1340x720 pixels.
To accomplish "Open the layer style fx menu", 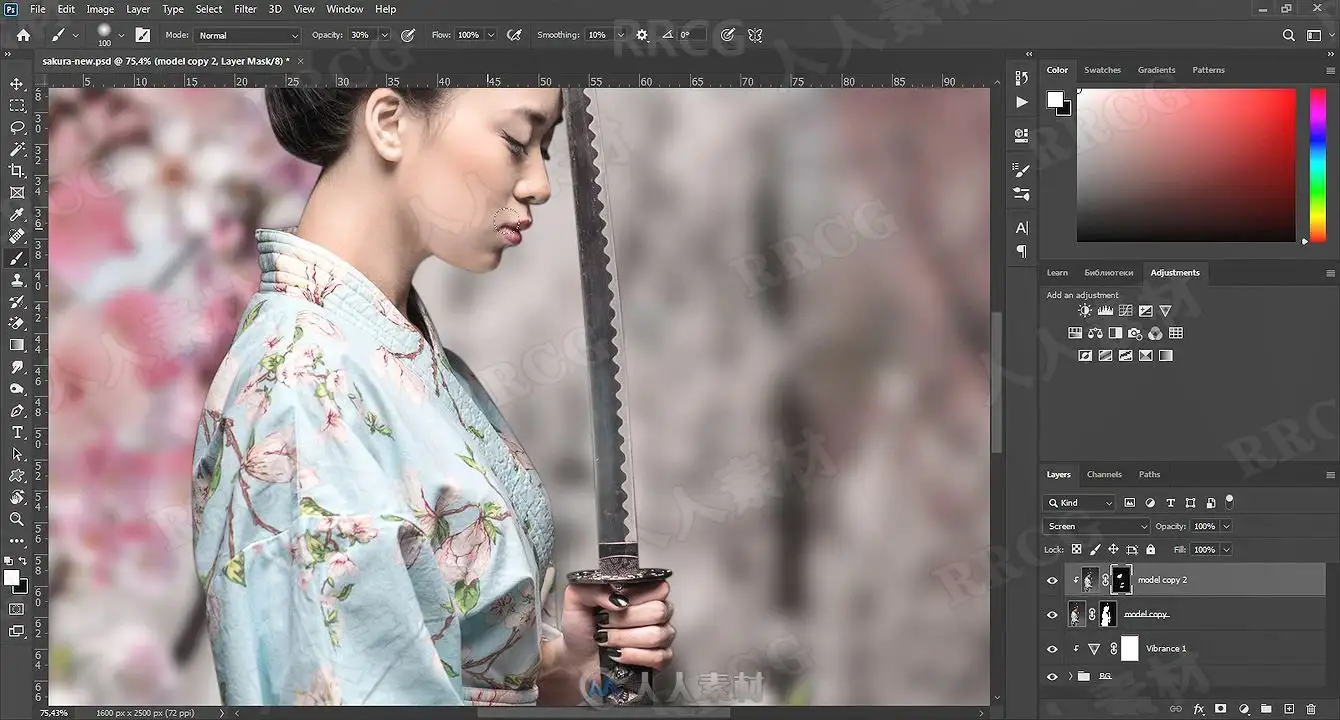I will tap(1198, 709).
